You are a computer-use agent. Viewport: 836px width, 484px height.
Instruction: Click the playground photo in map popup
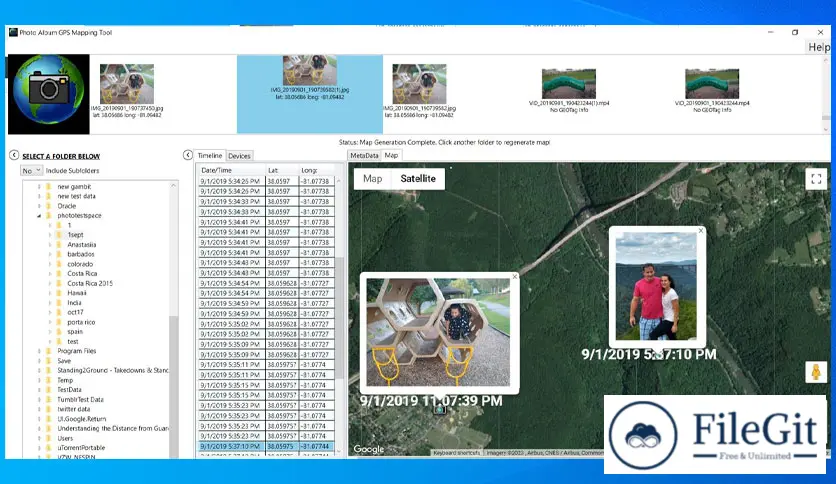438,332
